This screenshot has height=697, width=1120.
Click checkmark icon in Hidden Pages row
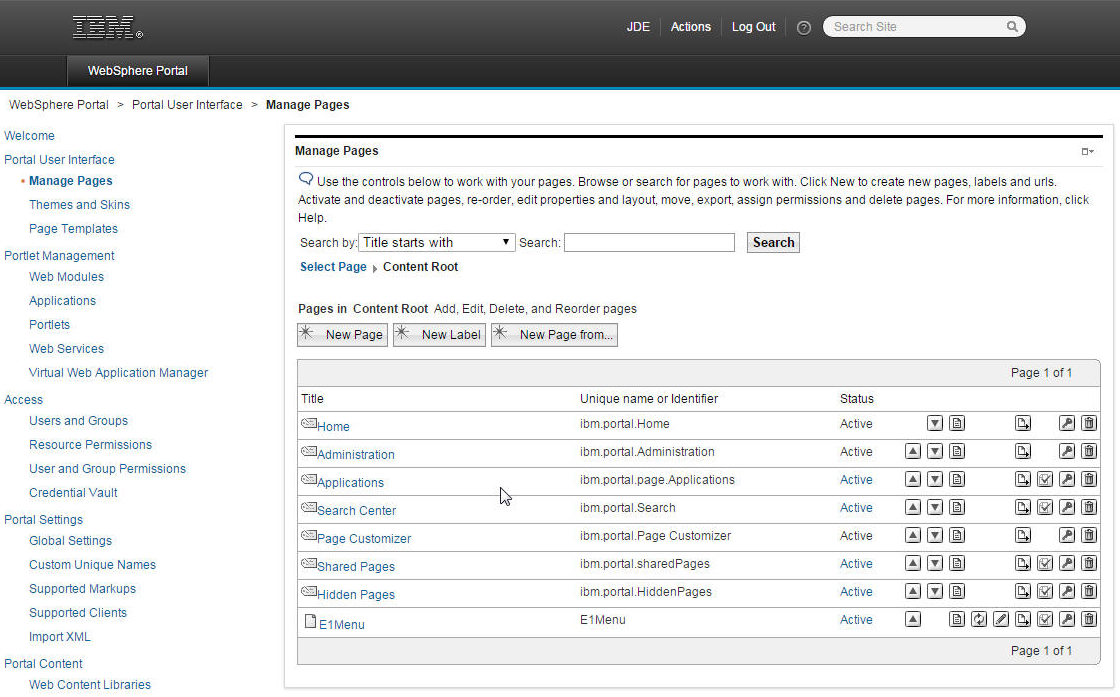(x=1044, y=591)
